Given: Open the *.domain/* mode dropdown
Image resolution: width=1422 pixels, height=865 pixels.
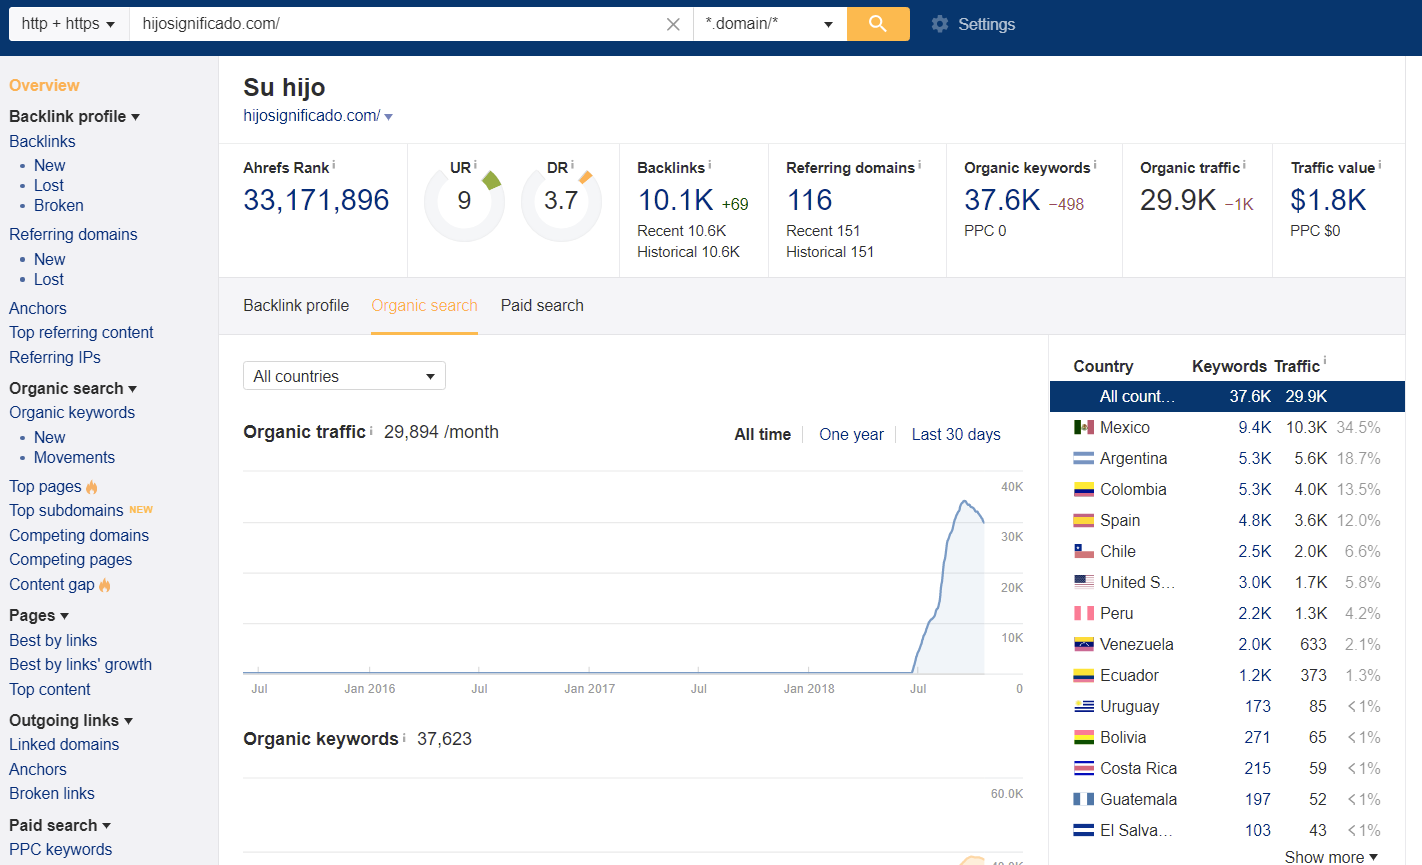Looking at the screenshot, I should coord(770,24).
